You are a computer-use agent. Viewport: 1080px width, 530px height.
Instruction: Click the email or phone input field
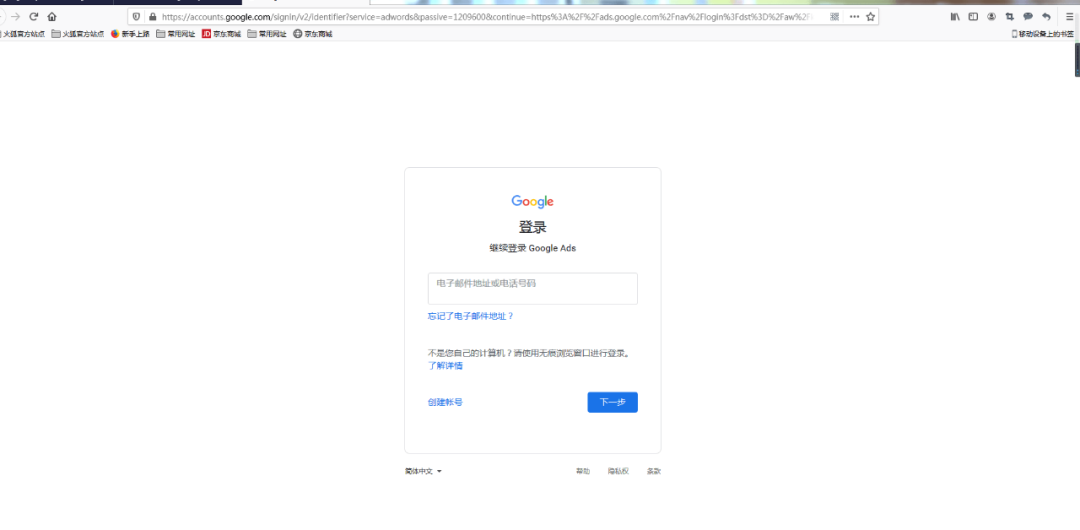coord(532,289)
